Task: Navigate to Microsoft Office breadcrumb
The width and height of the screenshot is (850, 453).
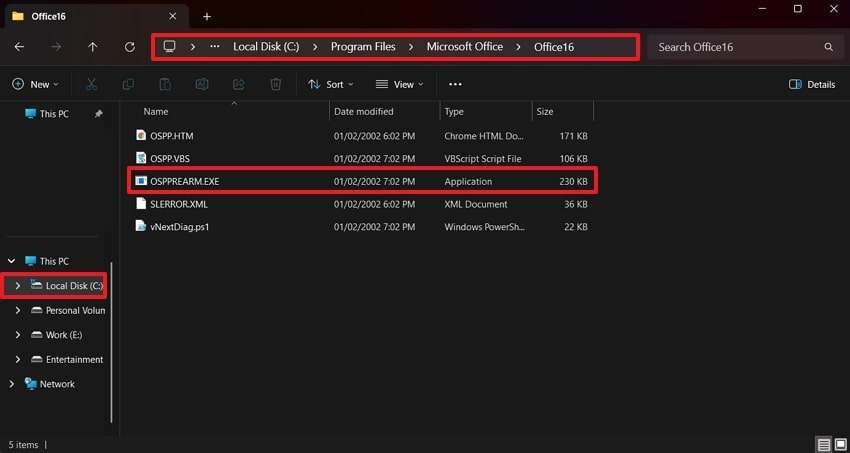Action: [465, 47]
